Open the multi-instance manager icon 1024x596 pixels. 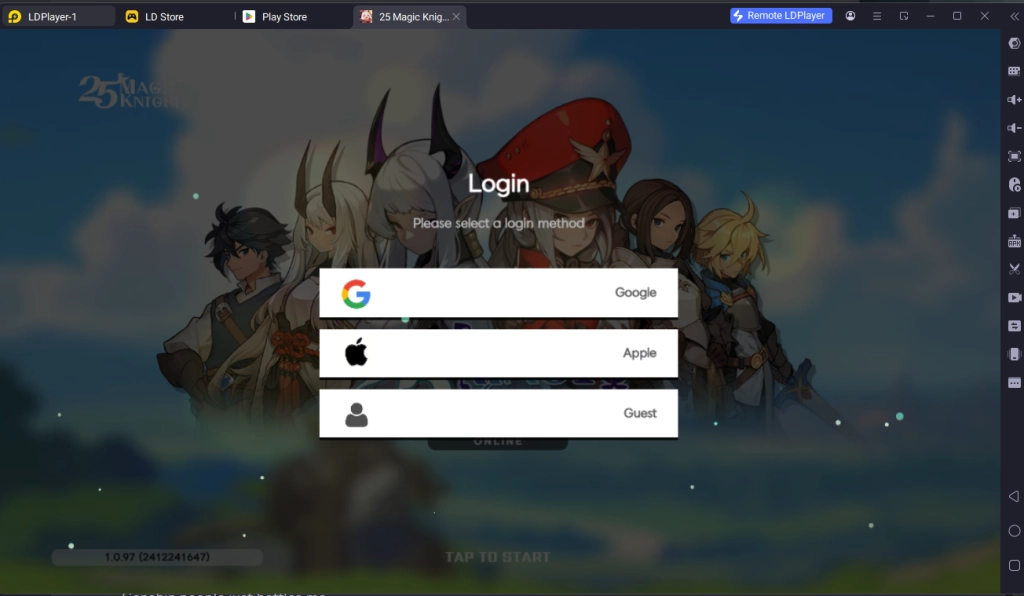coord(1014,213)
